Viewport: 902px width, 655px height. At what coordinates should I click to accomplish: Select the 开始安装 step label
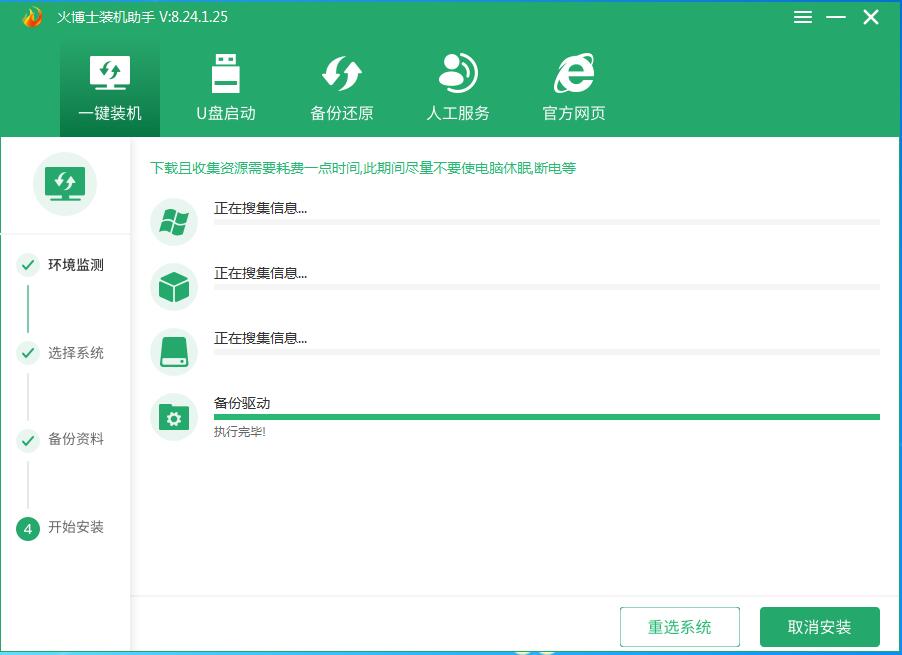(x=76, y=527)
